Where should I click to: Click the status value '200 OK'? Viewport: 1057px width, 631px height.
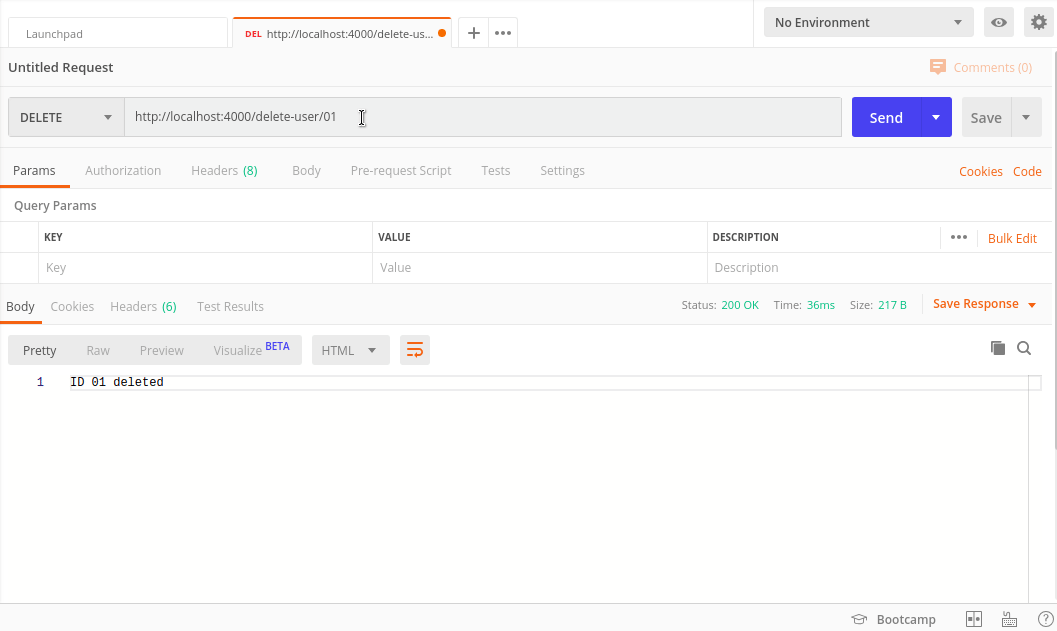click(739, 305)
